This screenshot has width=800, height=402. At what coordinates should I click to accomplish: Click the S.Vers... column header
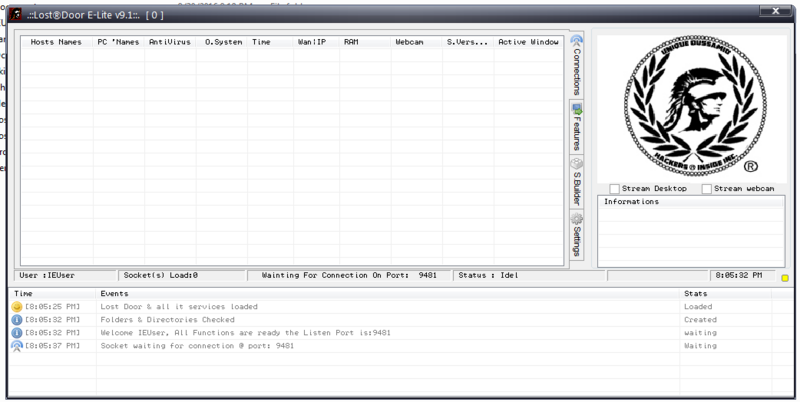point(468,42)
